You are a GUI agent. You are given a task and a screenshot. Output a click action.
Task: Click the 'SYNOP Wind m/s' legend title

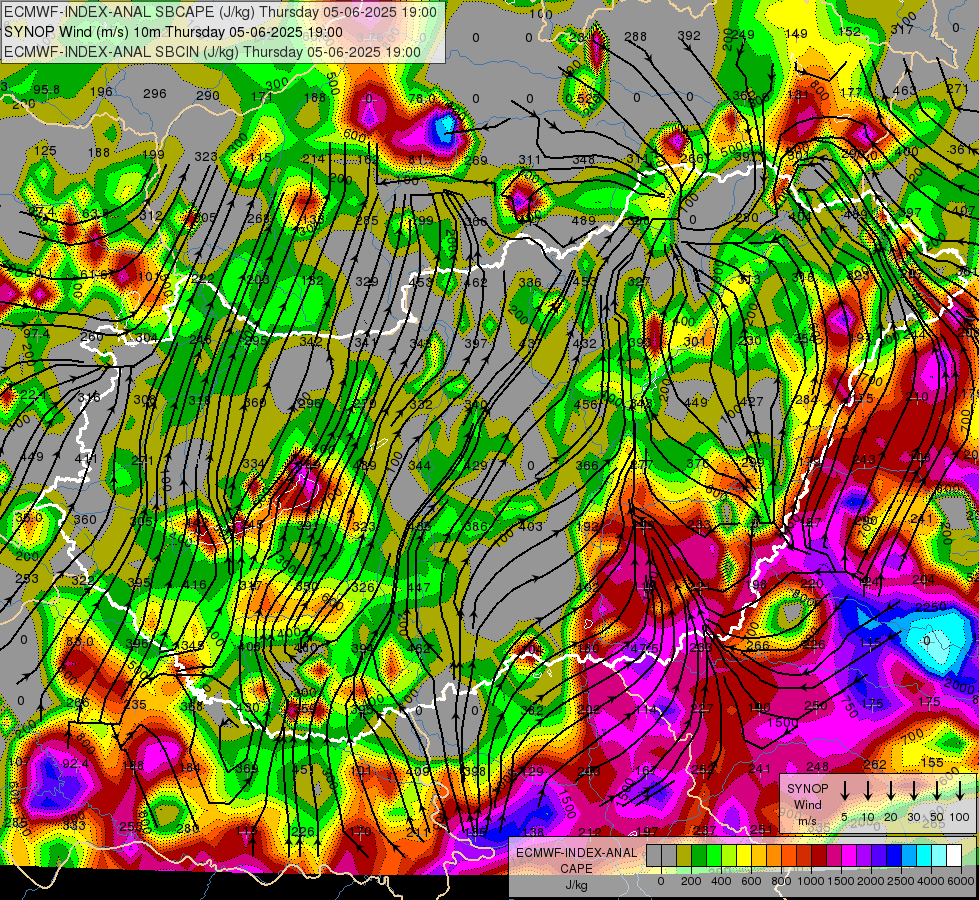(x=807, y=804)
